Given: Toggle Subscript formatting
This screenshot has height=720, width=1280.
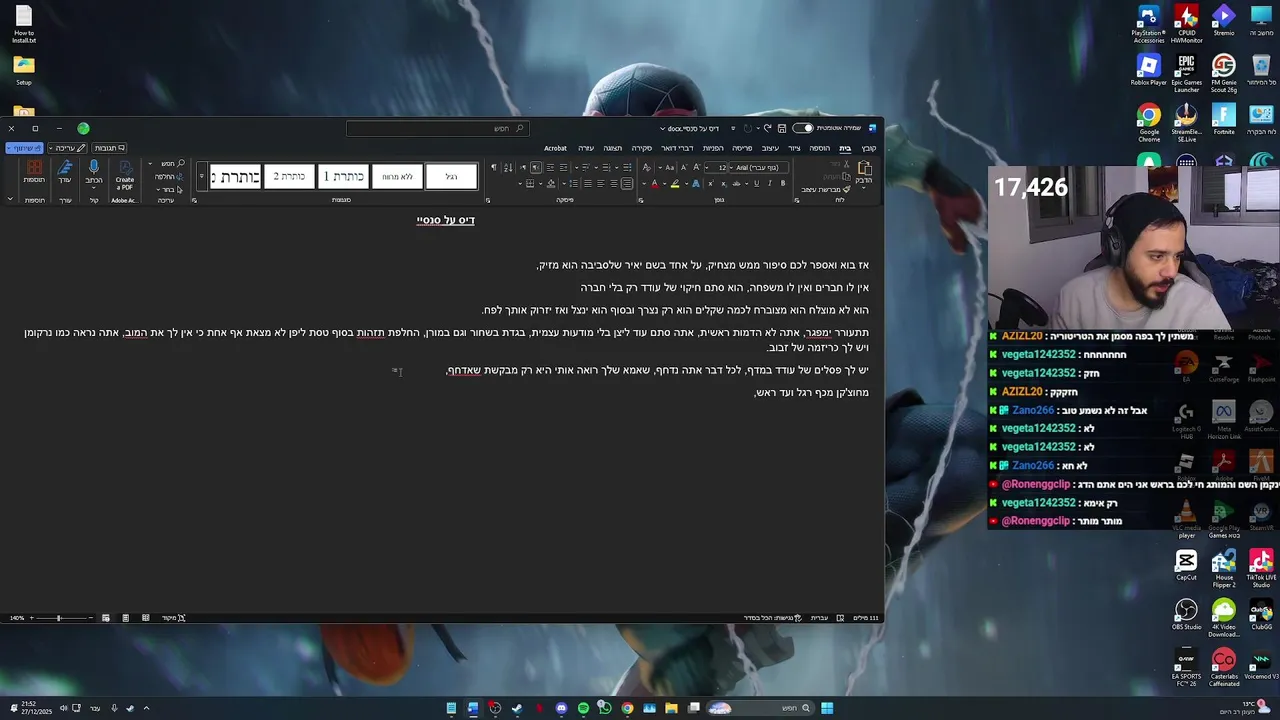Looking at the screenshot, I should point(724,184).
